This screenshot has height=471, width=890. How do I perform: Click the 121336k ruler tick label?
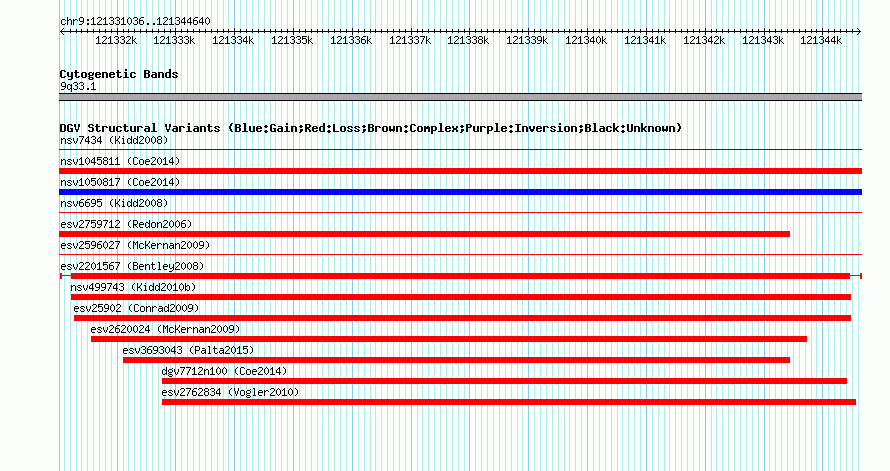[351, 40]
